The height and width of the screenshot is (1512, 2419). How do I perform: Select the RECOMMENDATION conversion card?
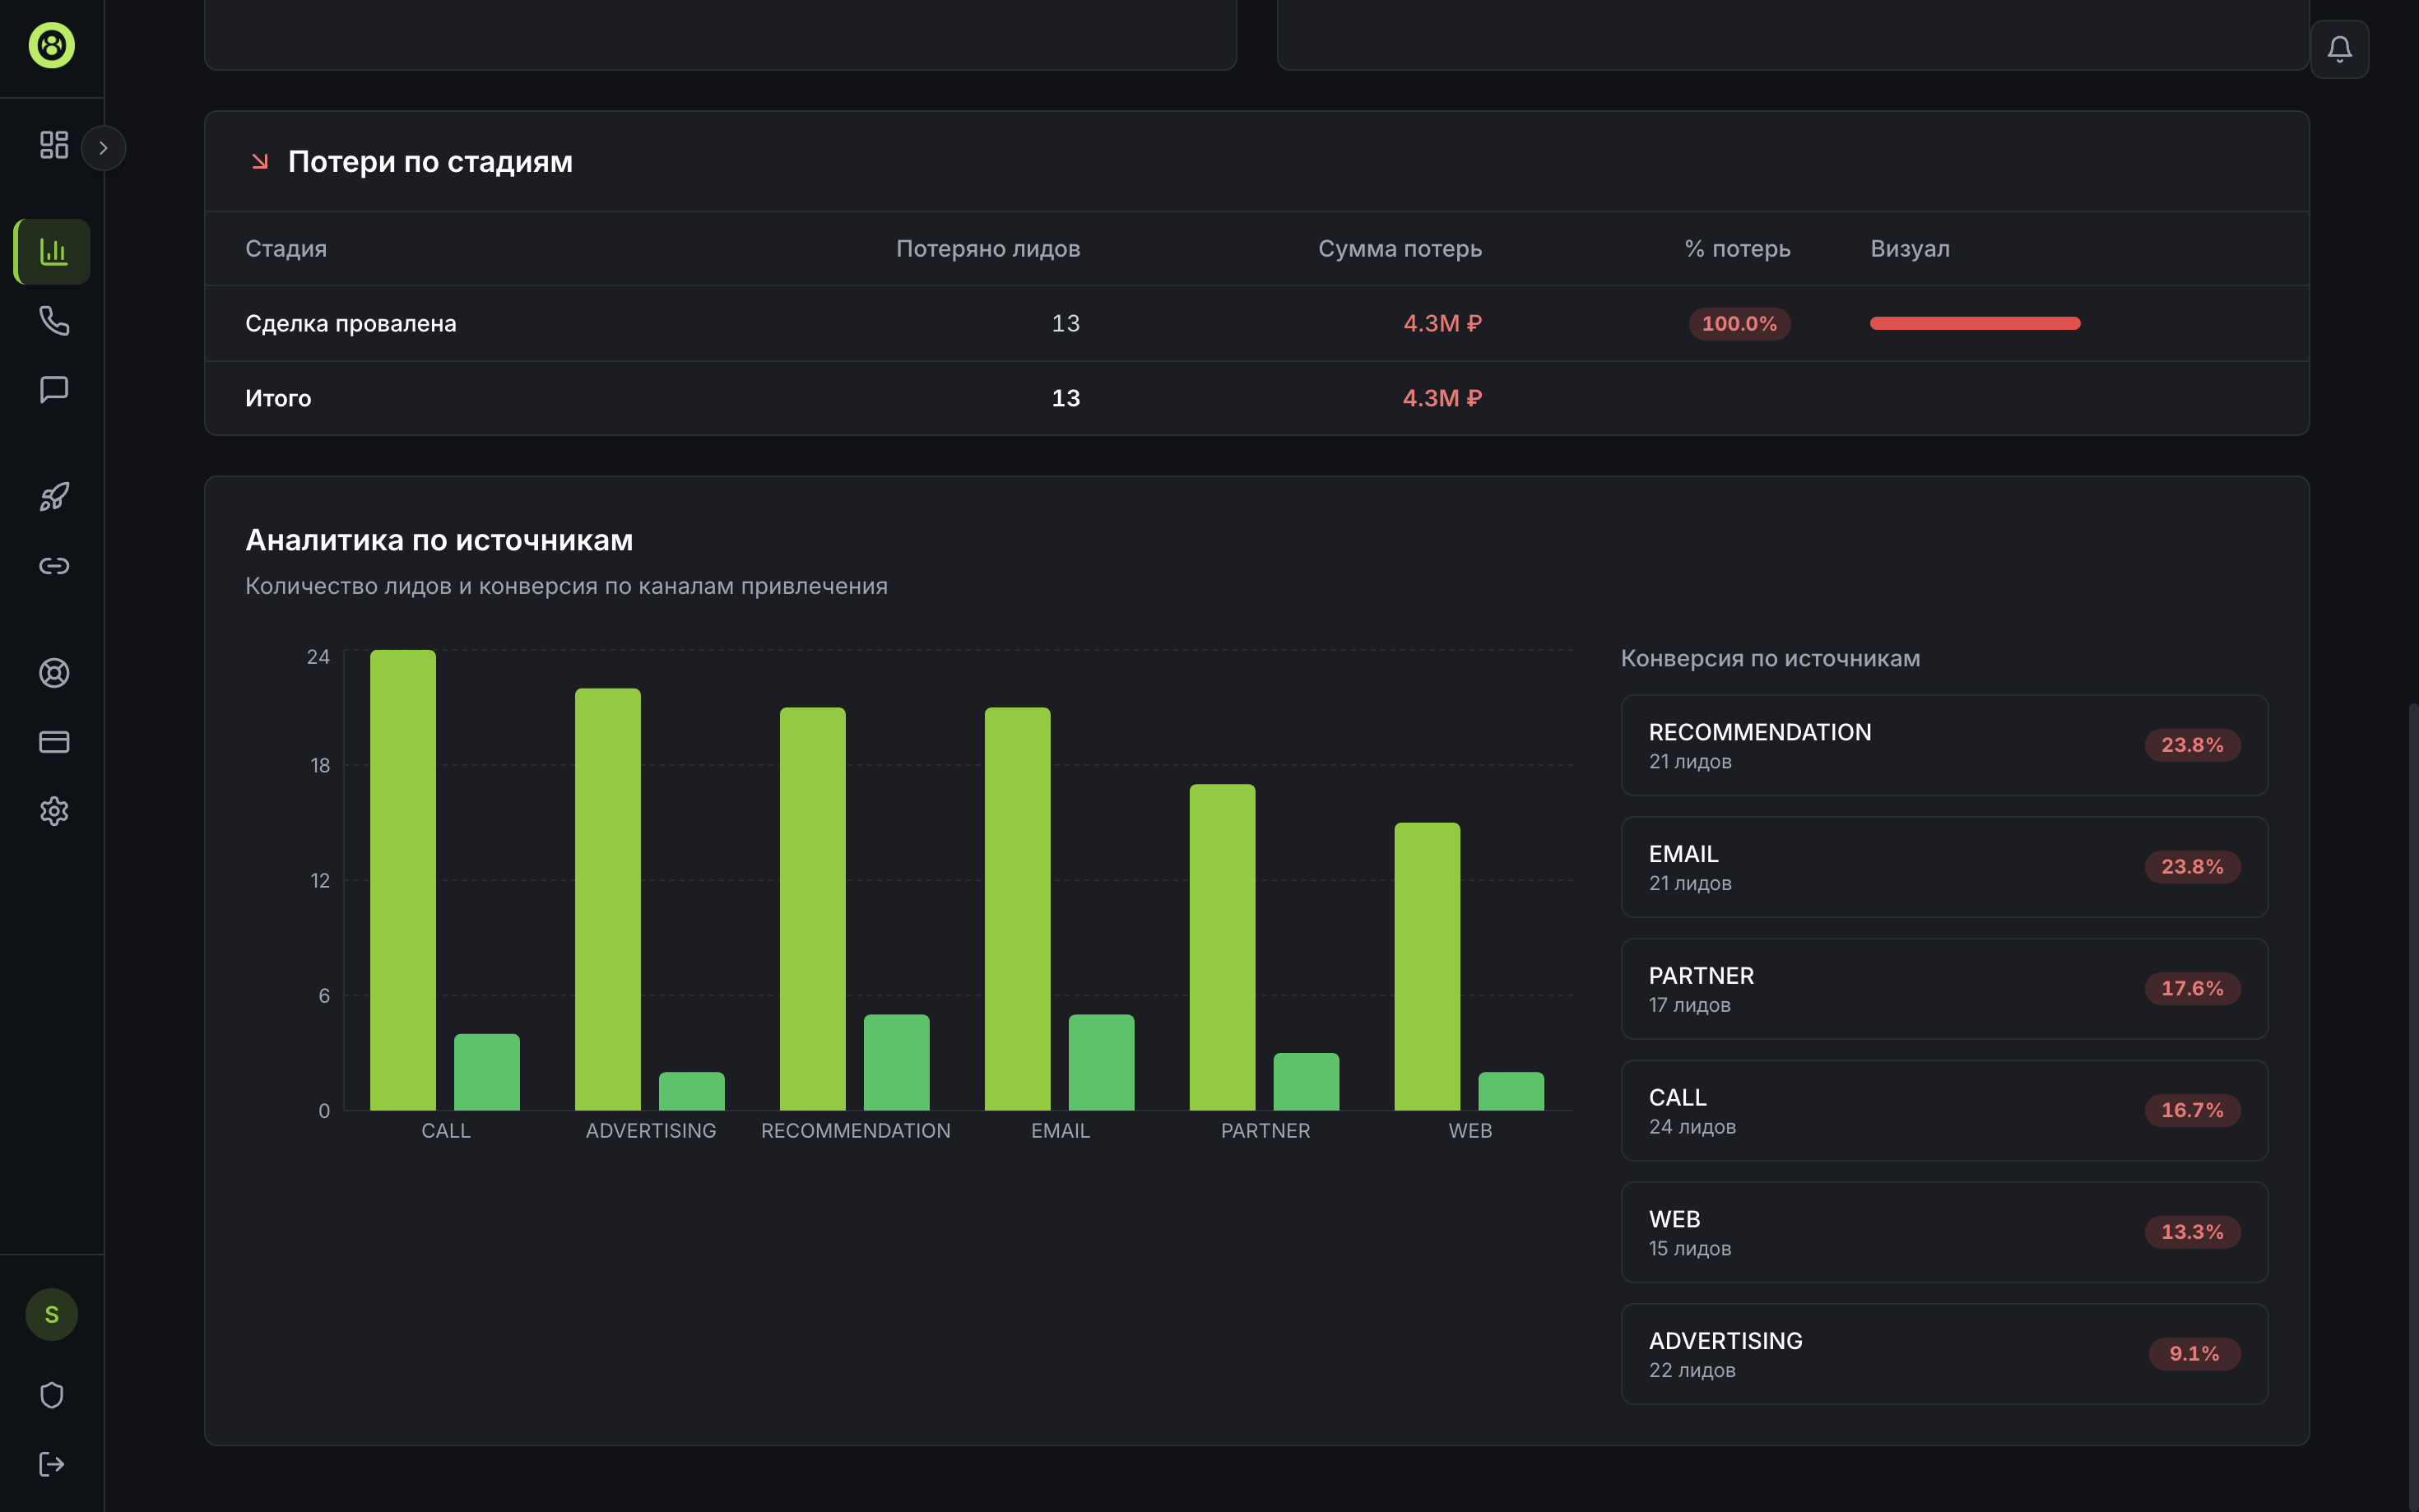pyautogui.click(x=1943, y=745)
